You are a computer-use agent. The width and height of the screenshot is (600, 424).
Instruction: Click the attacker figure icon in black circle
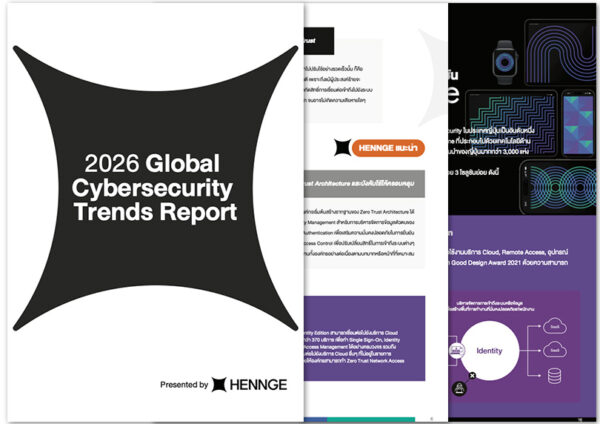459,389
